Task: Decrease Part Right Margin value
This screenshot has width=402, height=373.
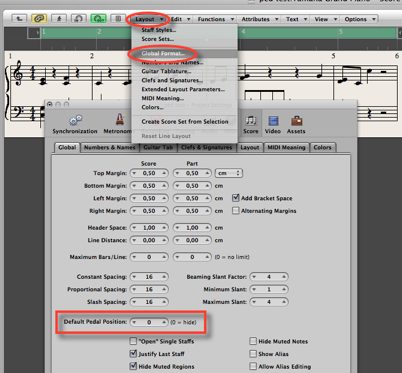Action: 177,211
